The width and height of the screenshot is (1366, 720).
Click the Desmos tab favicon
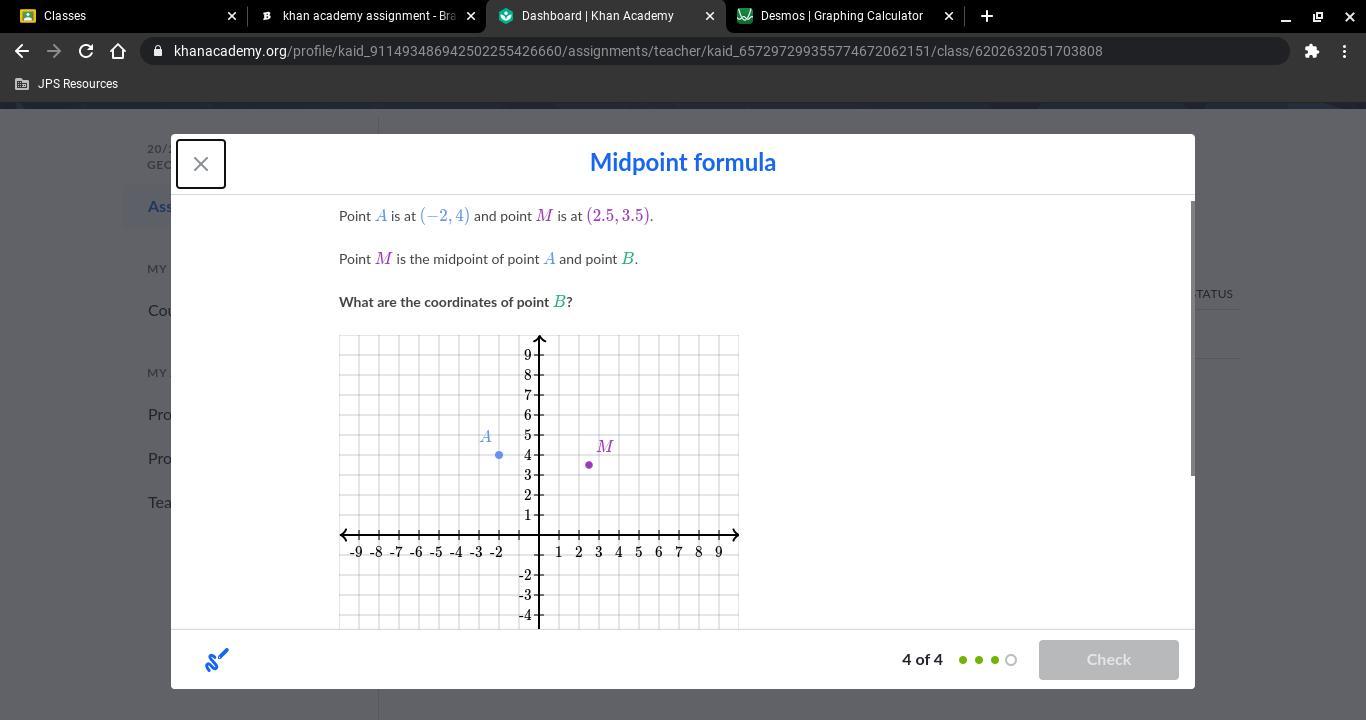(x=745, y=16)
